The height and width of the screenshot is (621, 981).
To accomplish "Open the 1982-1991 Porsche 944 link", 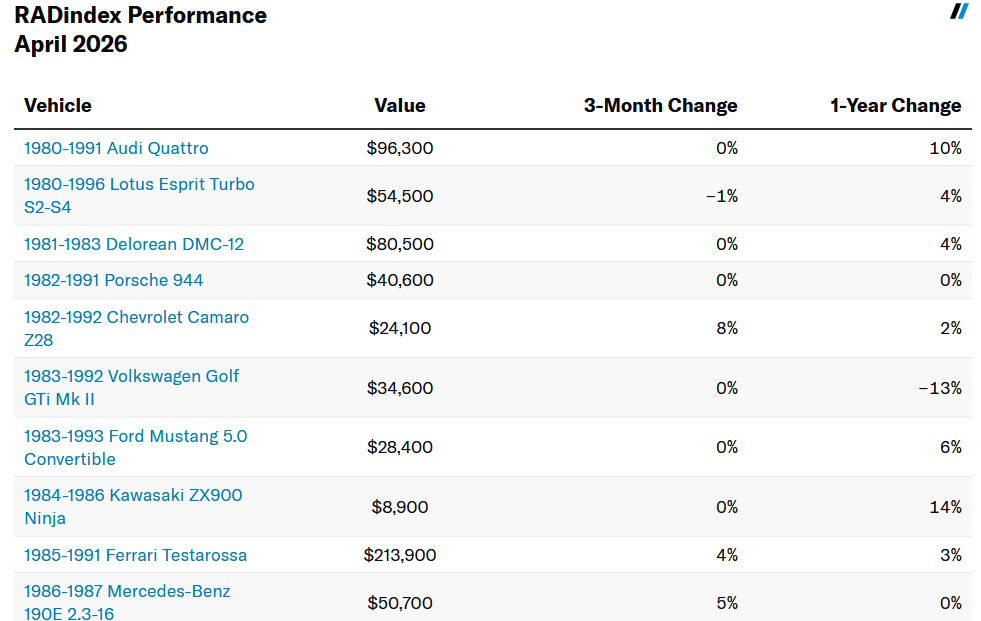I will (x=114, y=280).
